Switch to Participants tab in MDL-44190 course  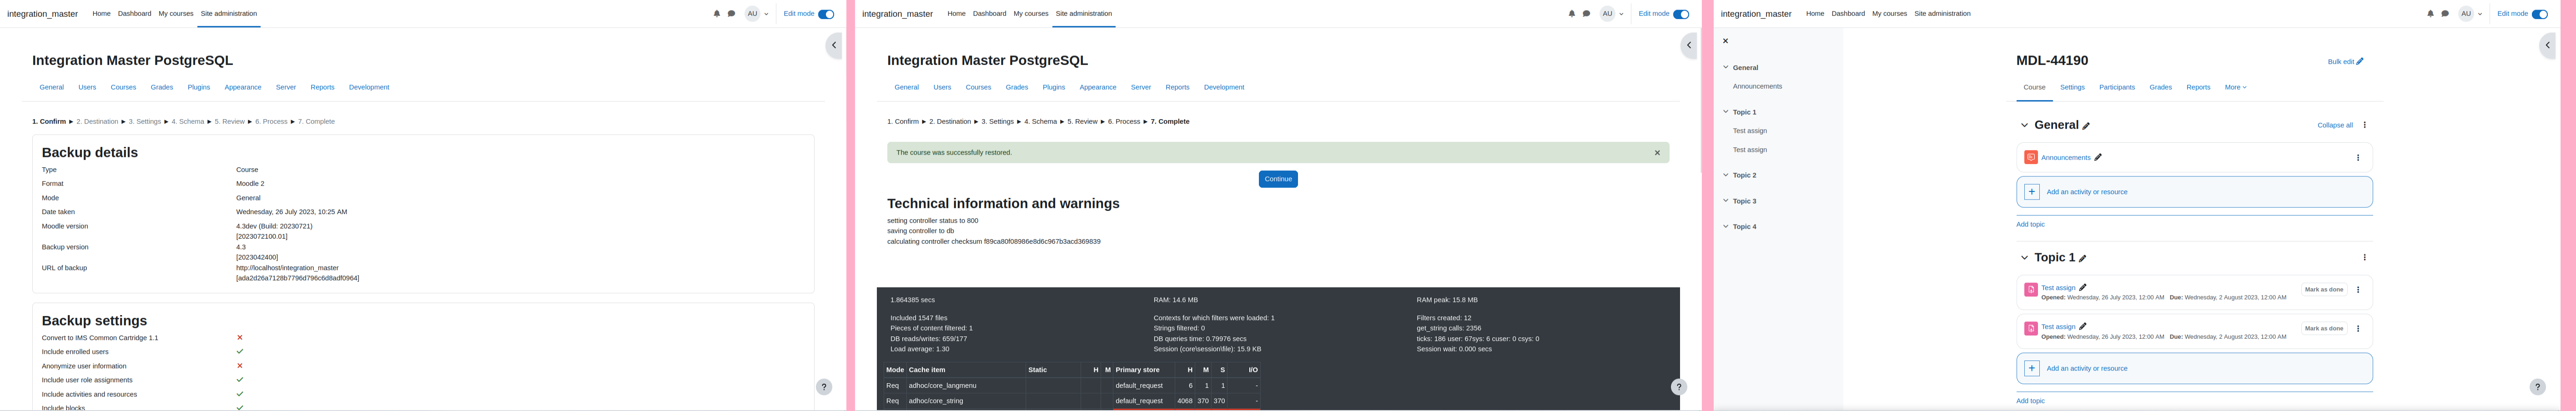pyautogui.click(x=2117, y=87)
